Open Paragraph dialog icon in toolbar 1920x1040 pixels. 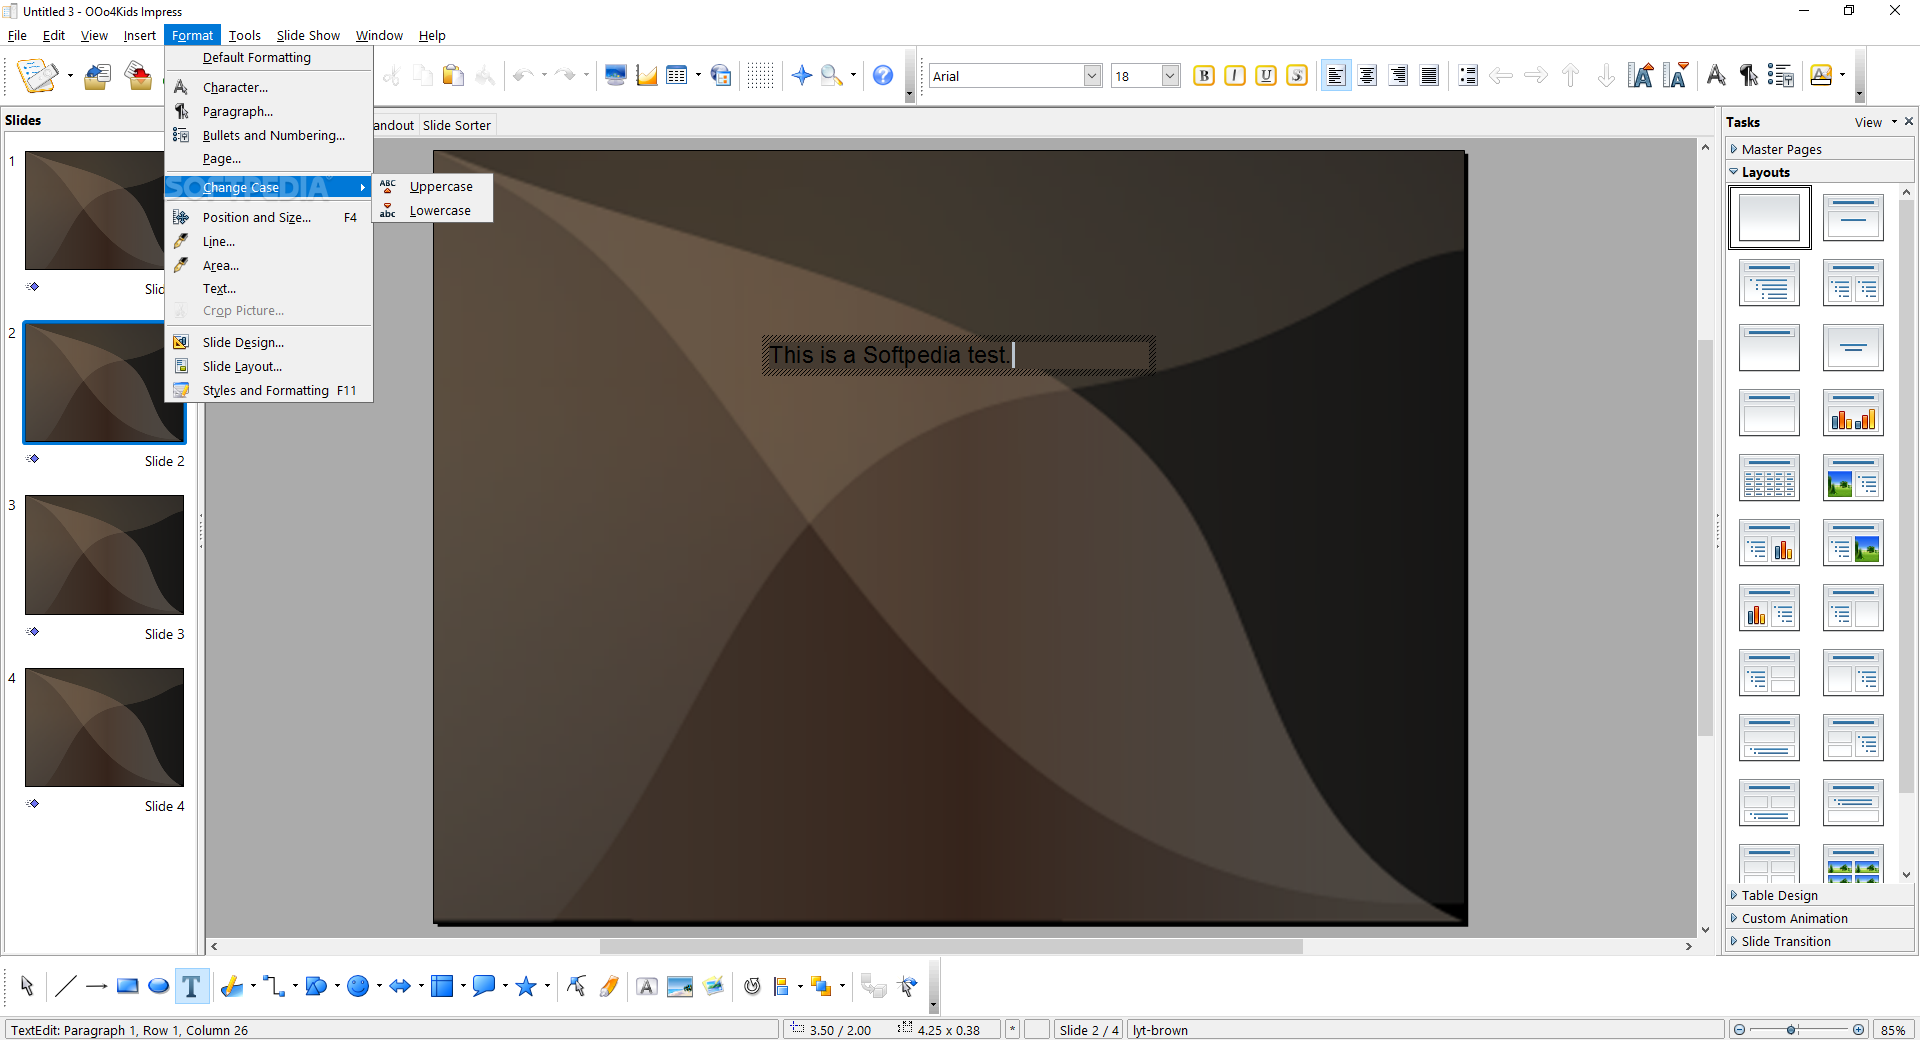(1748, 75)
